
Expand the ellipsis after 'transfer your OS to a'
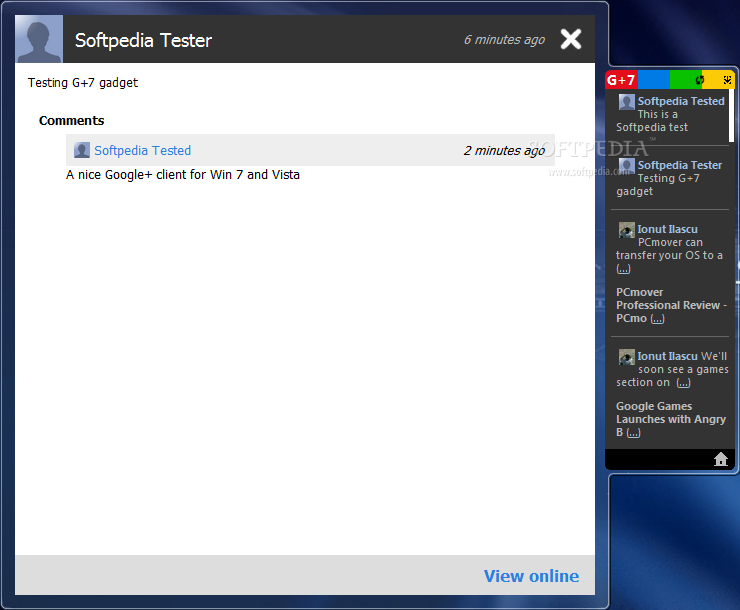click(x=623, y=269)
